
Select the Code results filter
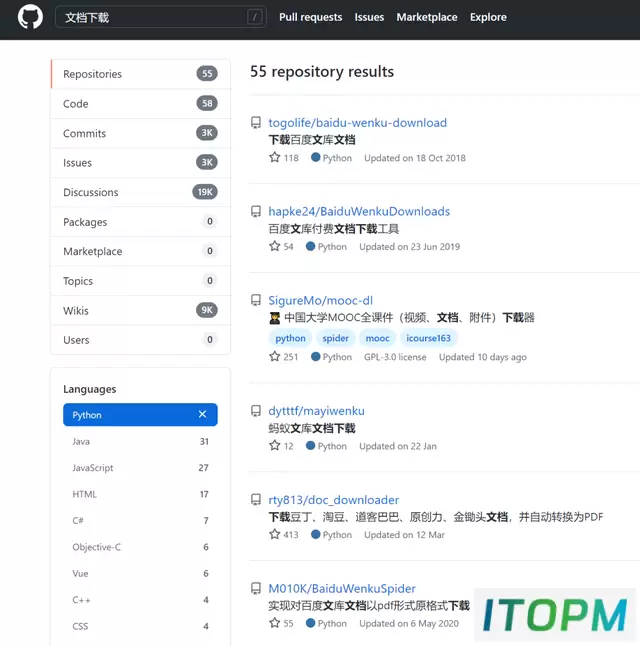(141, 104)
